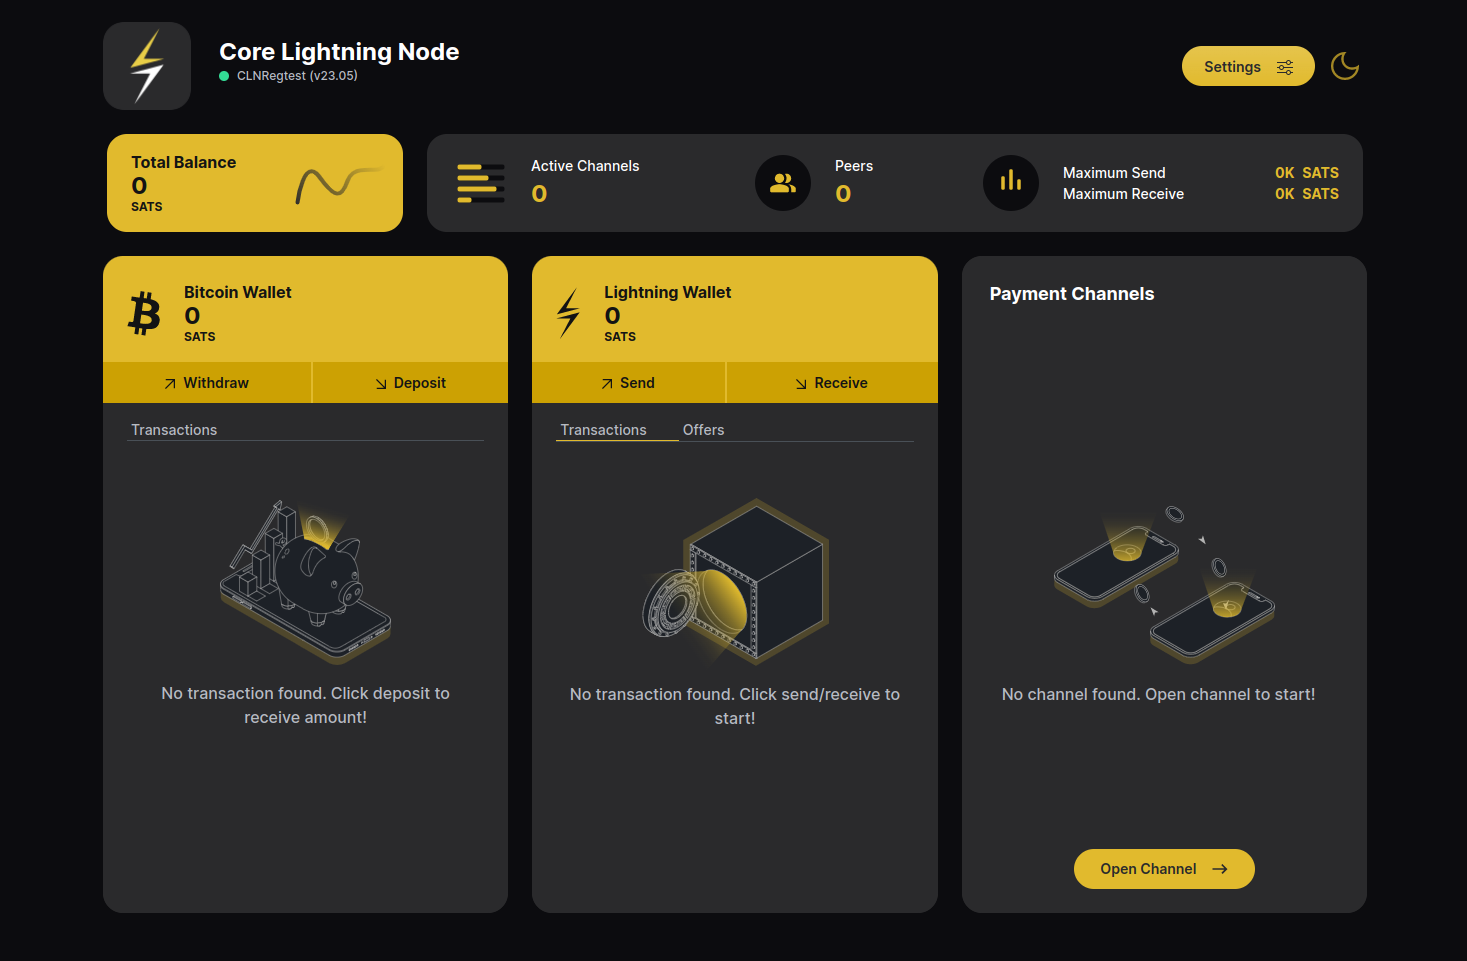Screen dimensions: 1467x961
Task: Click the Maximum Send 0K SATS value
Action: click(1307, 173)
